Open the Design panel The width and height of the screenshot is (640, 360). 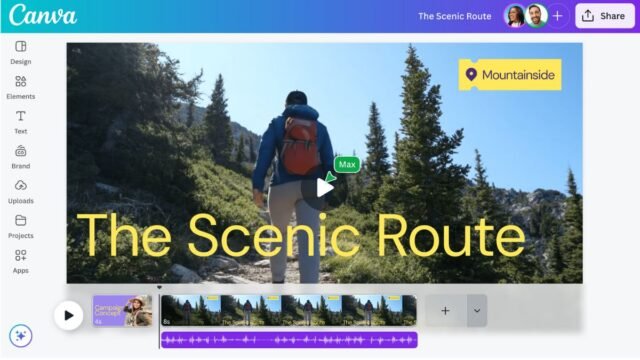(x=20, y=53)
